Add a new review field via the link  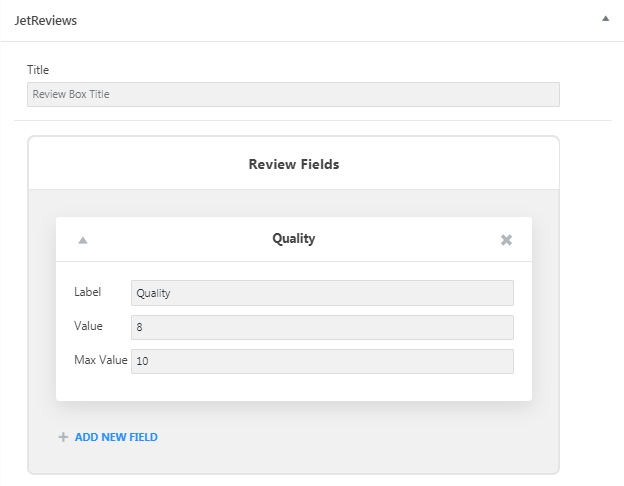click(116, 437)
